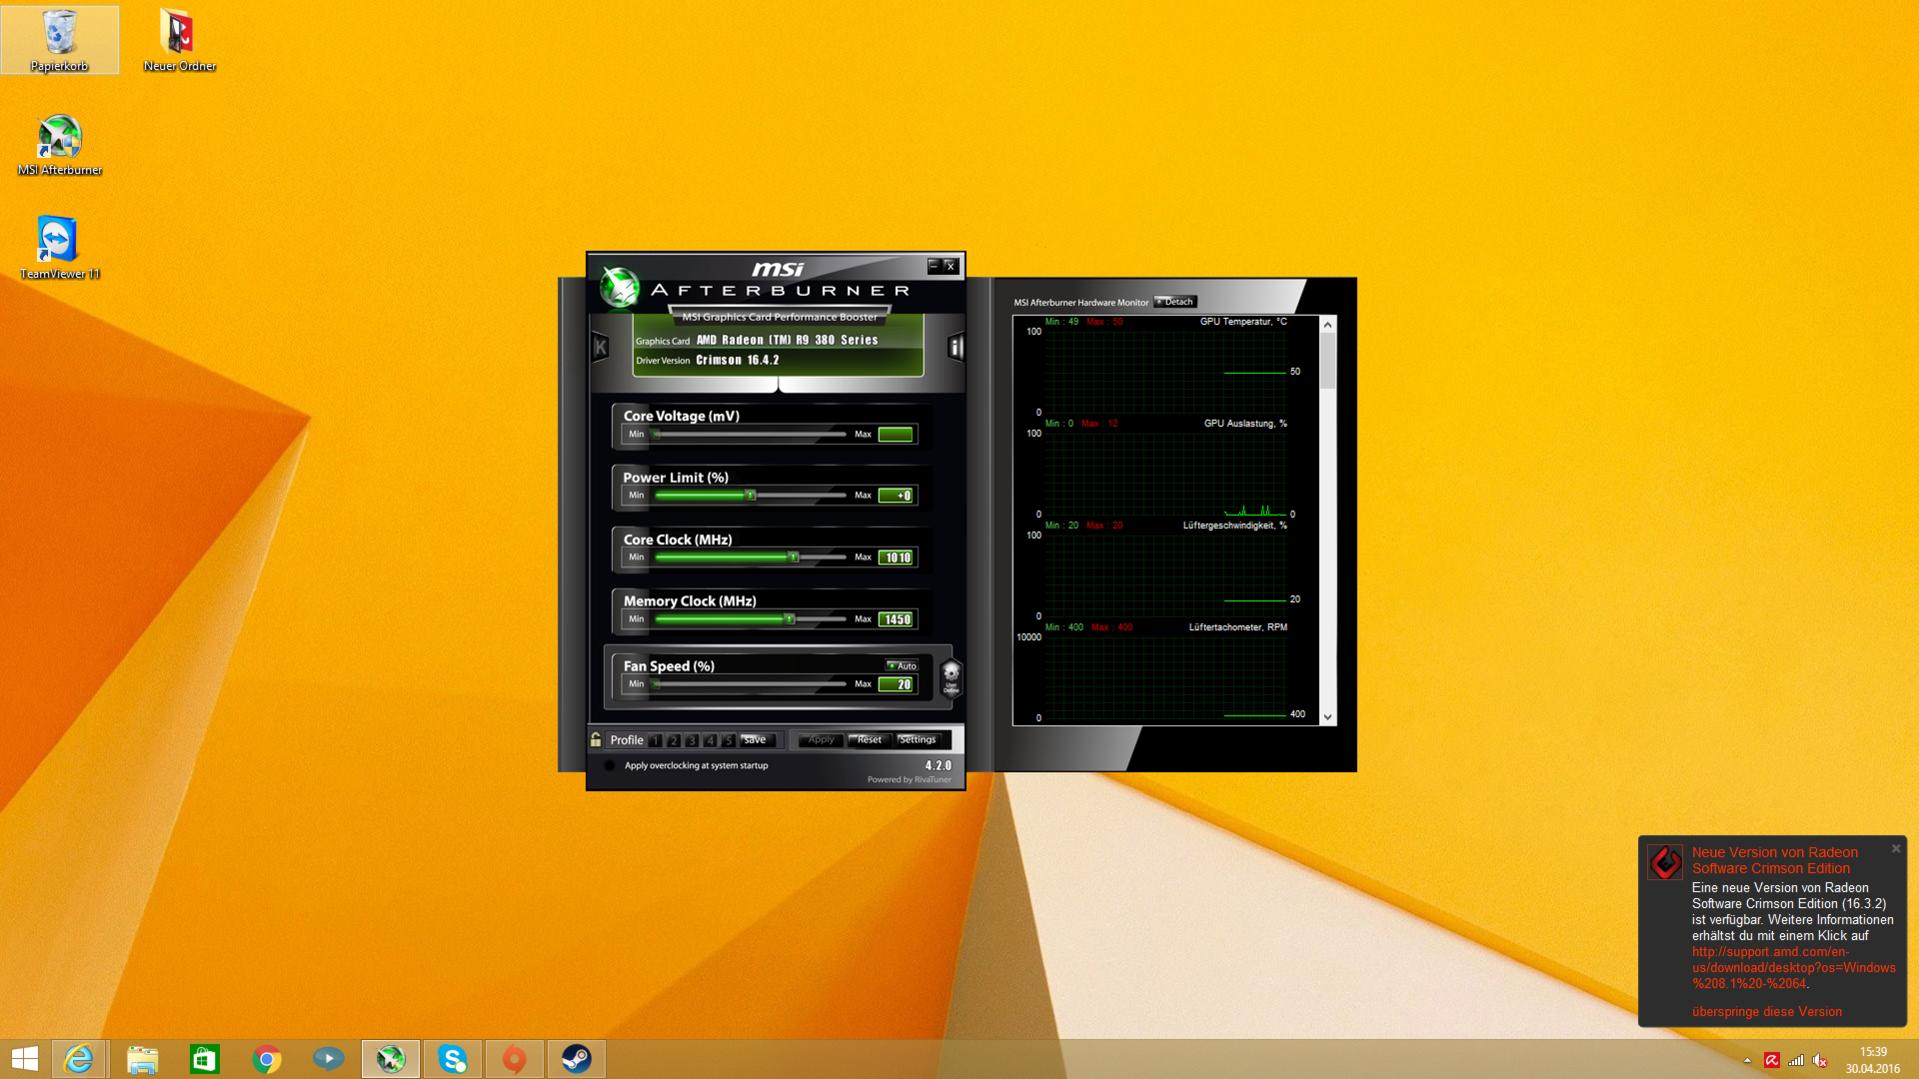The width and height of the screenshot is (1919, 1079).
Task: Click the Core Voltage value field
Action: [x=895, y=434]
